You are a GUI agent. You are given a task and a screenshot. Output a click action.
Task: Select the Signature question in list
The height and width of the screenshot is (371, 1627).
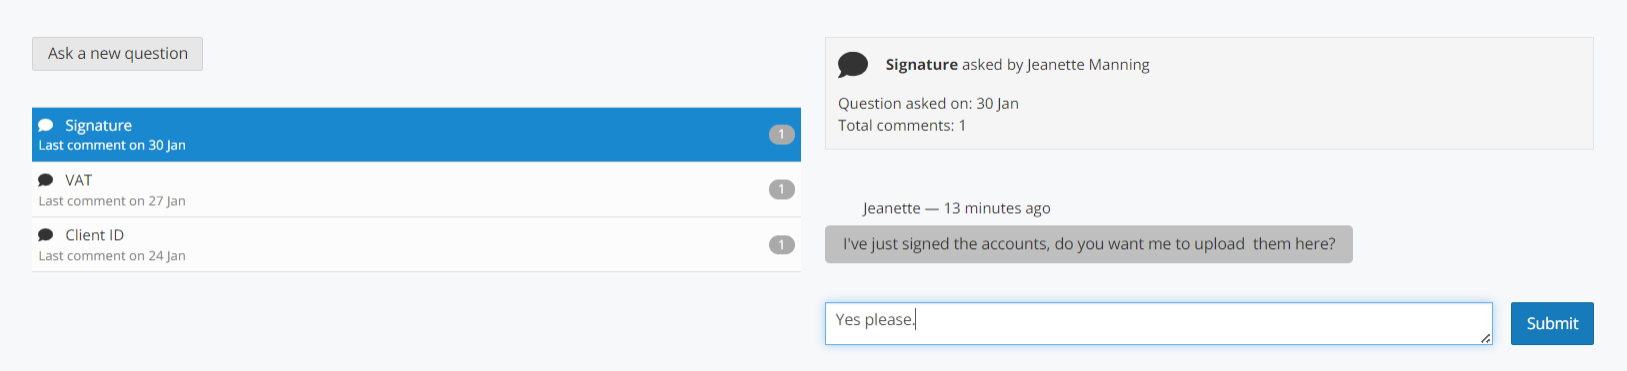416,135
